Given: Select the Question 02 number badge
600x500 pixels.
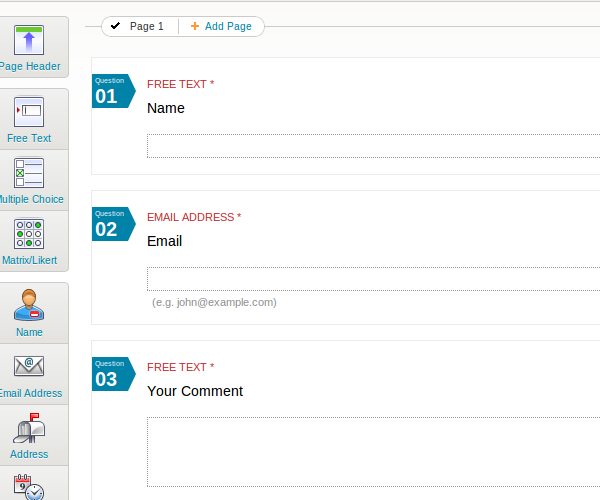Looking at the screenshot, I should 114,224.
